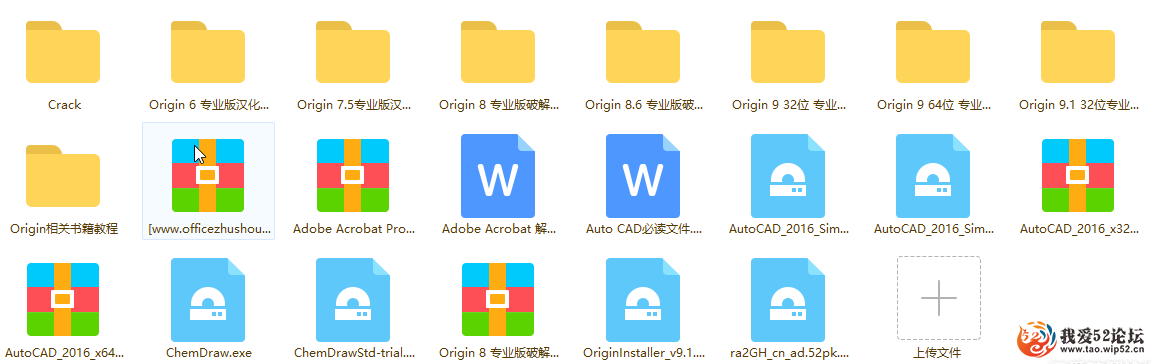The height and width of the screenshot is (364, 1151).
Task: Select the AutoCAD_2016_x32 archive file
Action: point(1078,175)
